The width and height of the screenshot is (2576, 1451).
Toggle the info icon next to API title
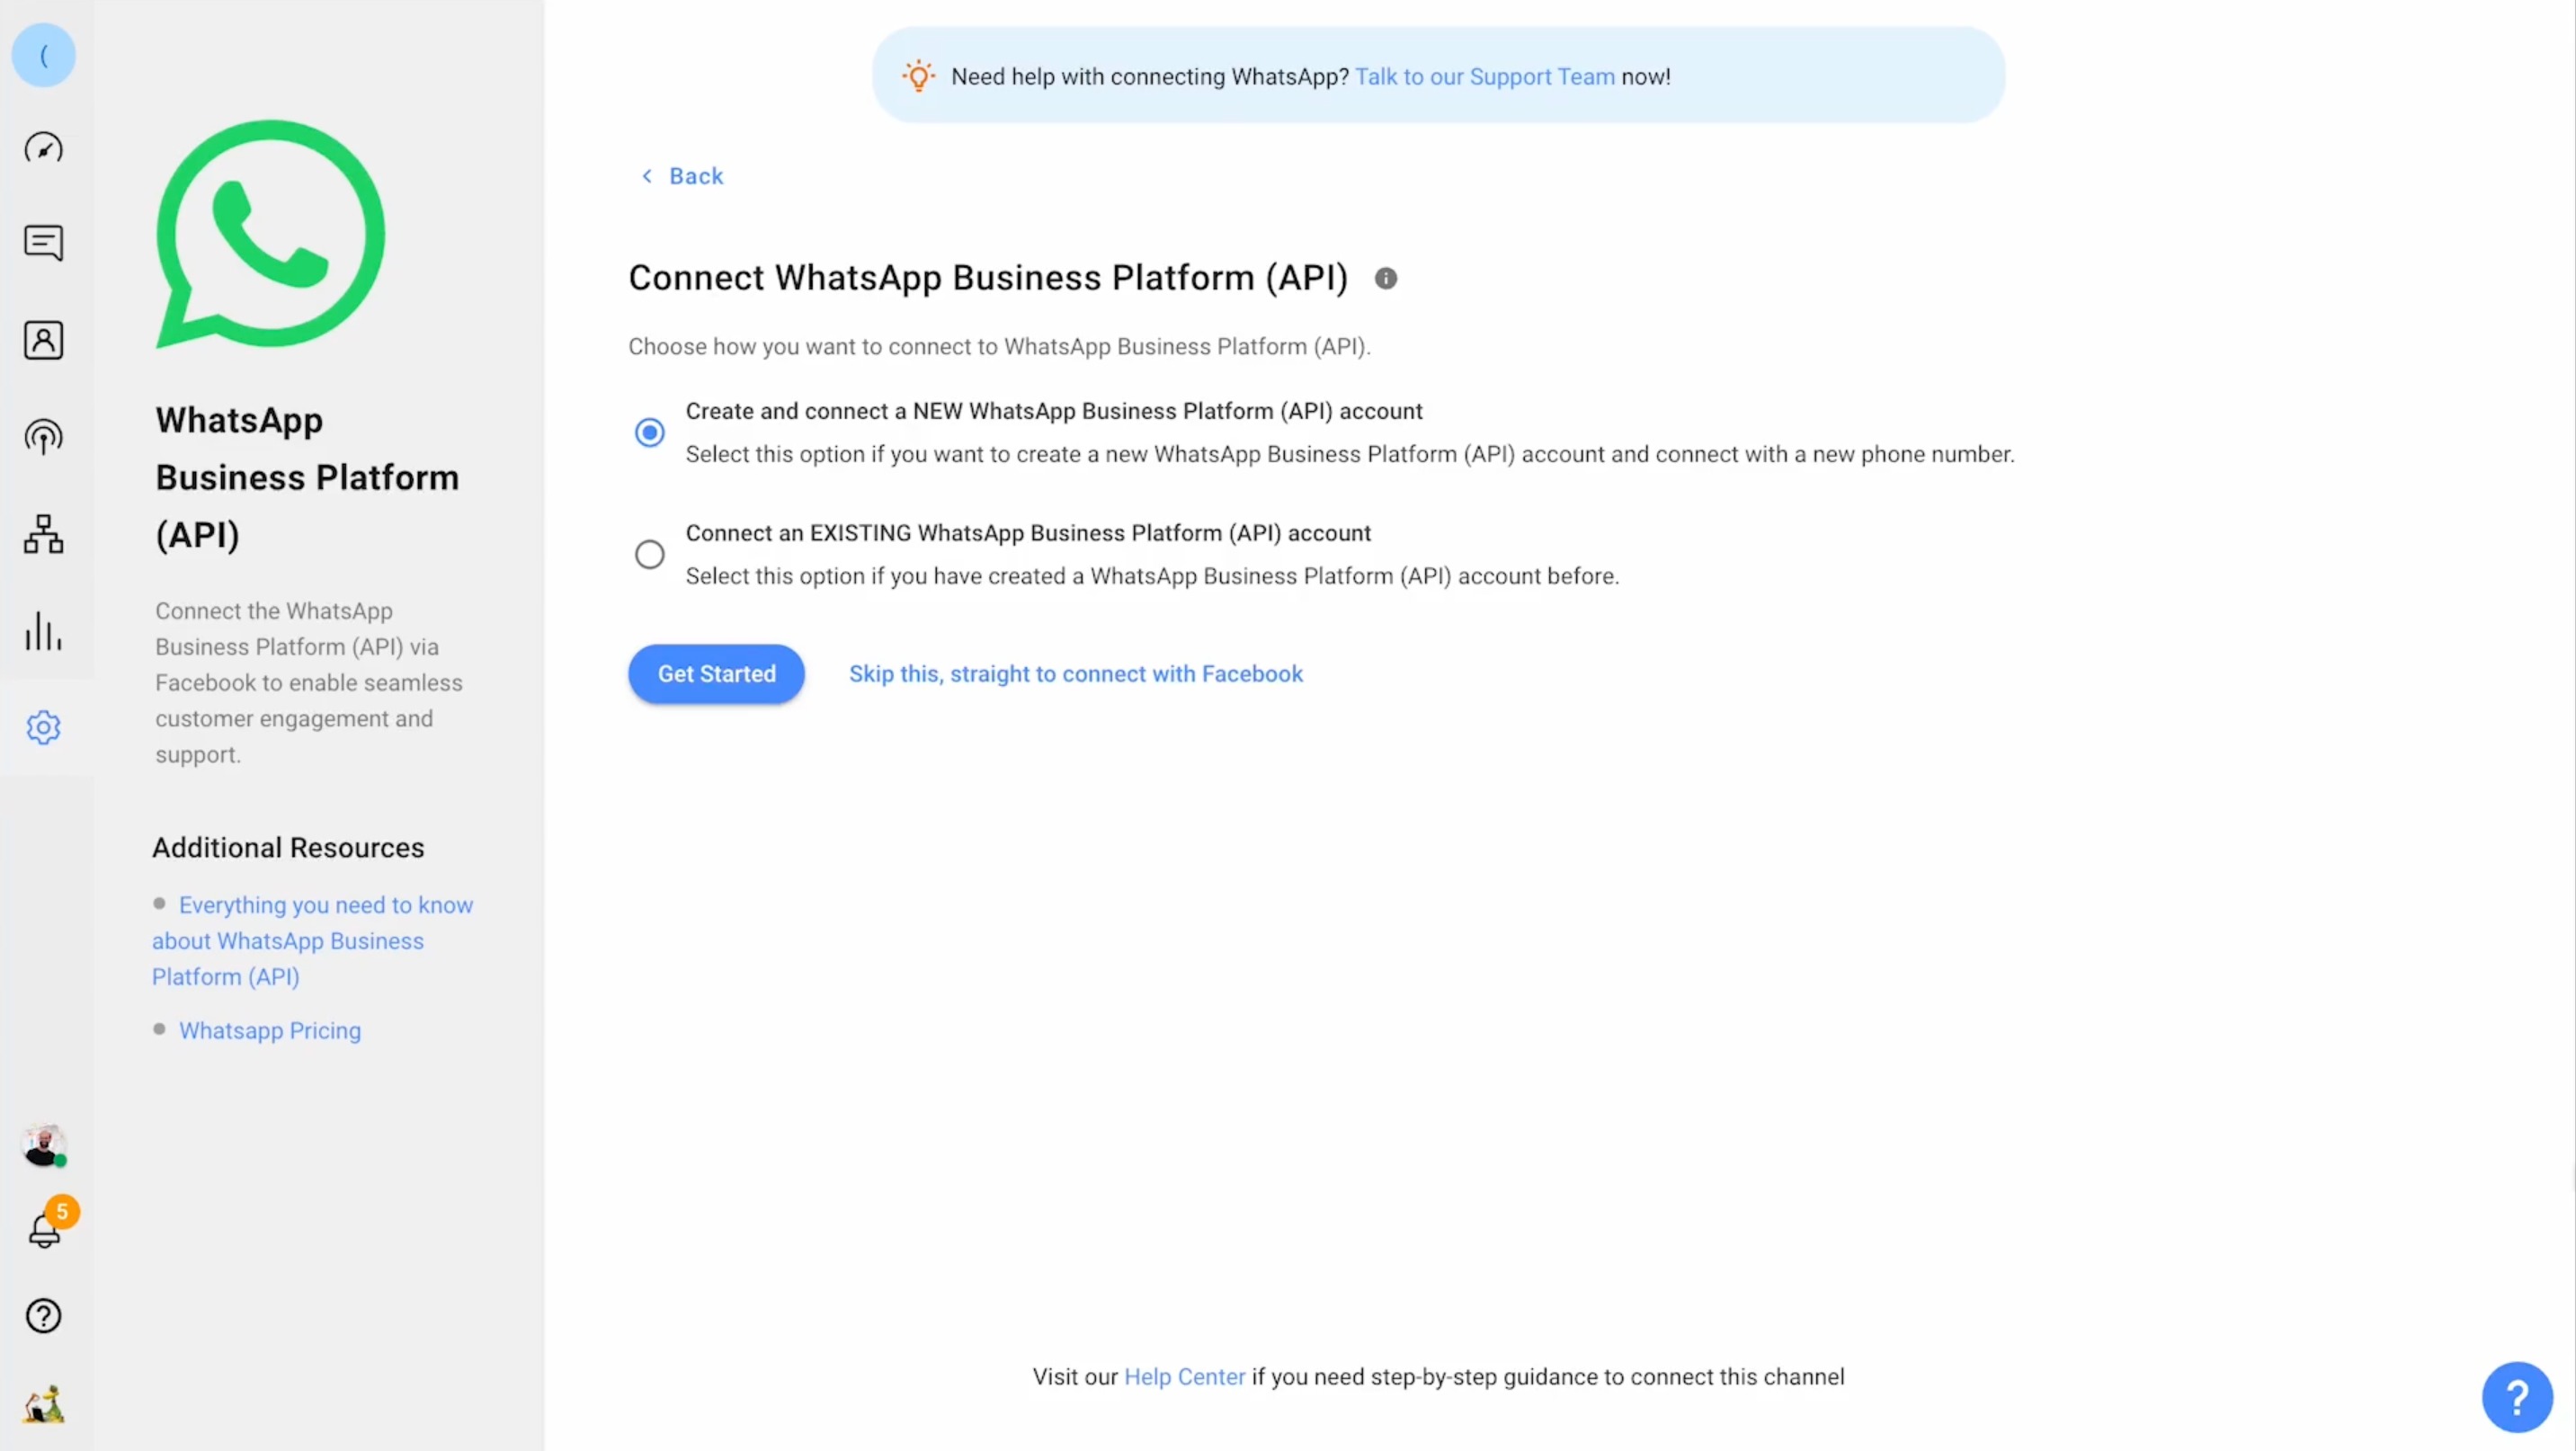click(x=1386, y=278)
